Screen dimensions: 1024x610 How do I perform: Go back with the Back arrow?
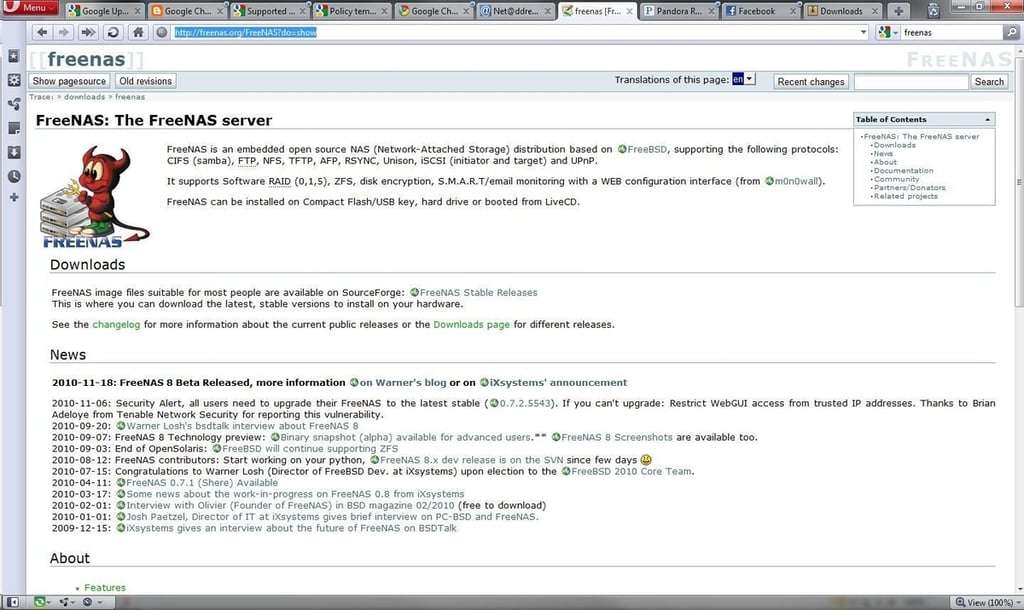pos(42,32)
